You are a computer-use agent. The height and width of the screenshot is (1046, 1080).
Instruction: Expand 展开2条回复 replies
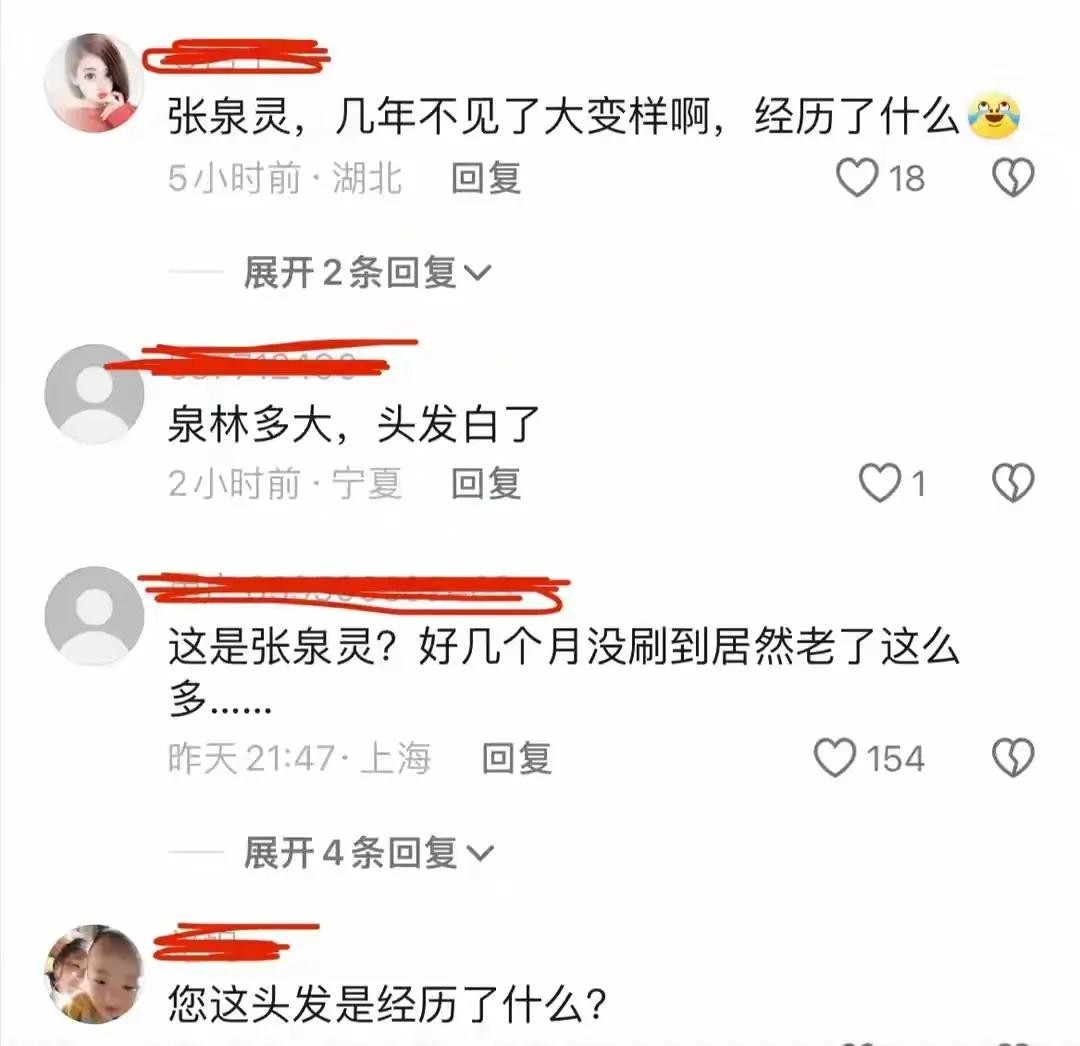[367, 273]
